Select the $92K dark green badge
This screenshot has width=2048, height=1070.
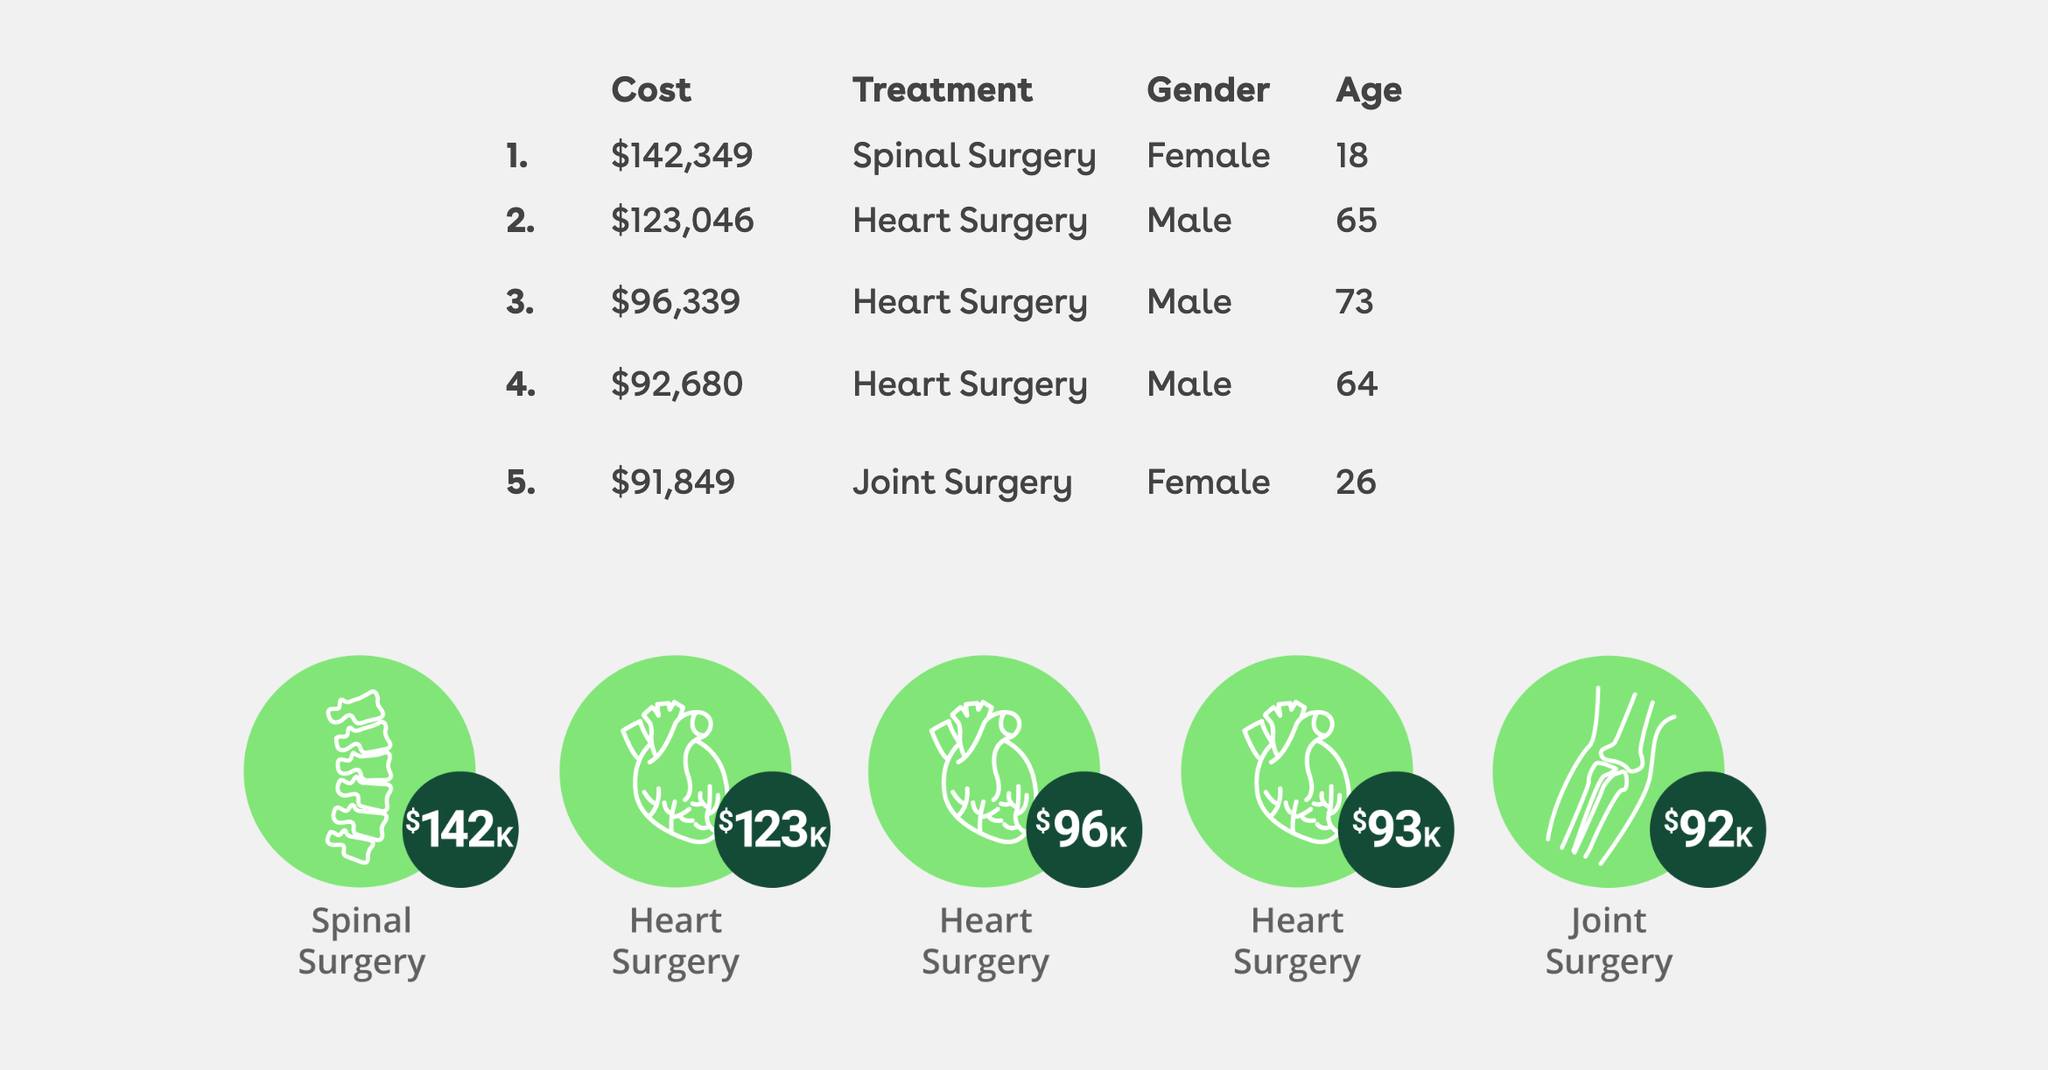[x=1708, y=829]
